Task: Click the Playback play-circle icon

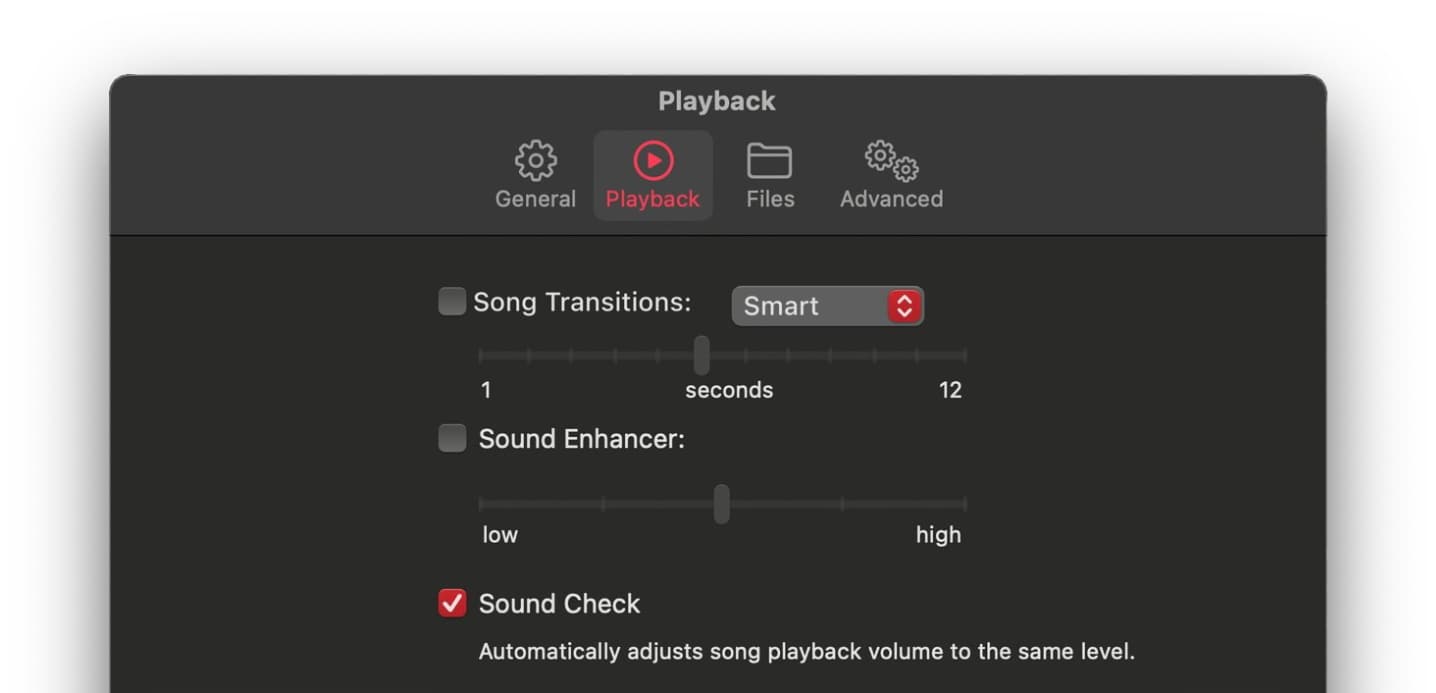Action: (x=653, y=160)
